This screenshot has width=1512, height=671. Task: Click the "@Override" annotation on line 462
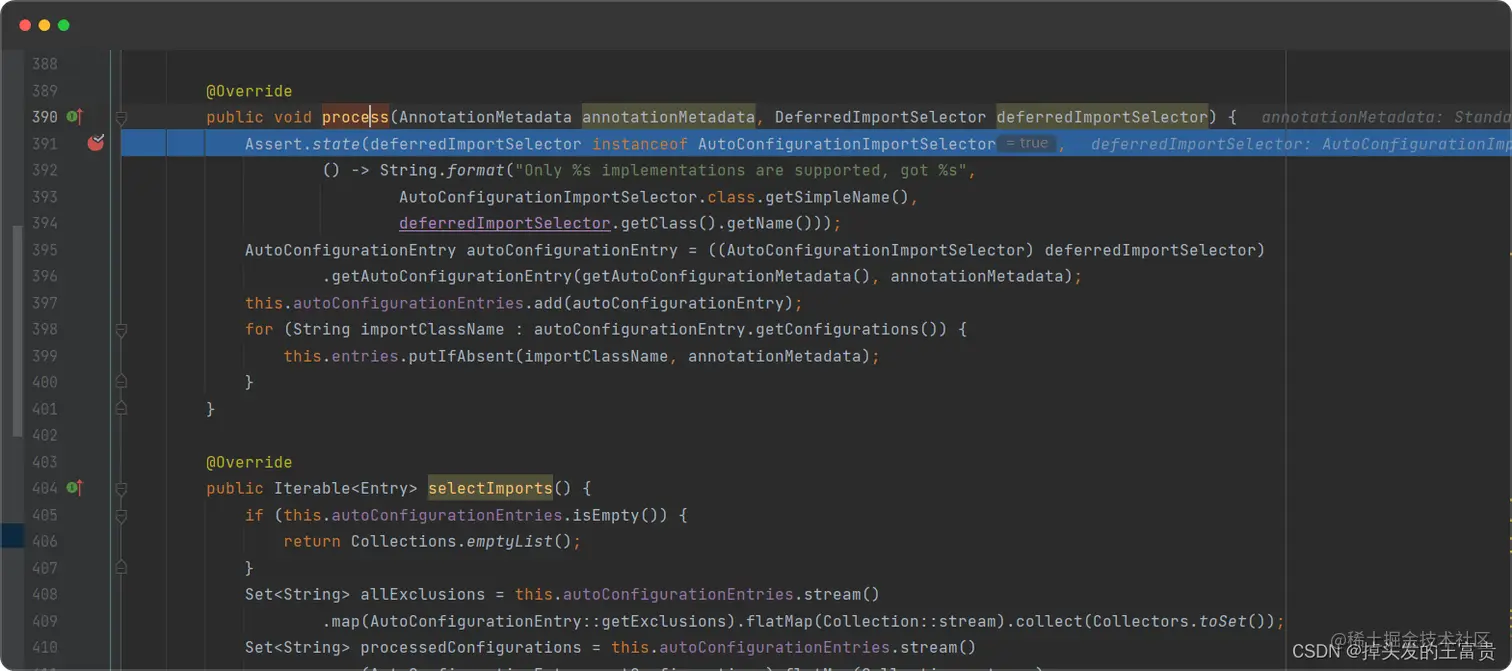tap(249, 462)
